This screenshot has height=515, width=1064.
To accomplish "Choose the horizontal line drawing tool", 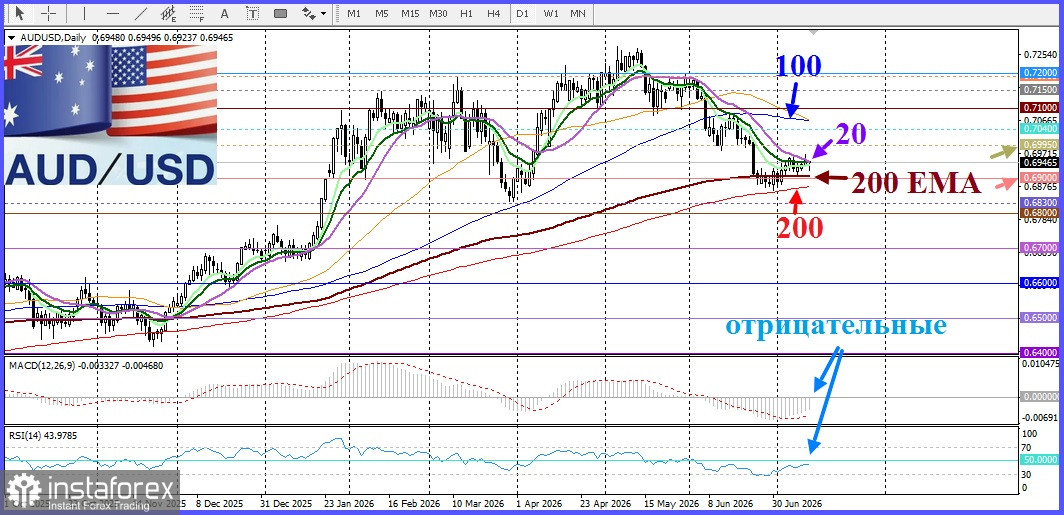I will pyautogui.click(x=113, y=13).
